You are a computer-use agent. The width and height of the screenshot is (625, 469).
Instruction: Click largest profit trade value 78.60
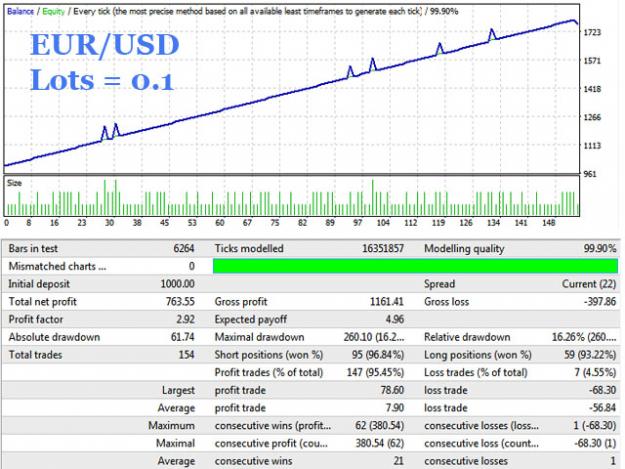pyautogui.click(x=392, y=390)
